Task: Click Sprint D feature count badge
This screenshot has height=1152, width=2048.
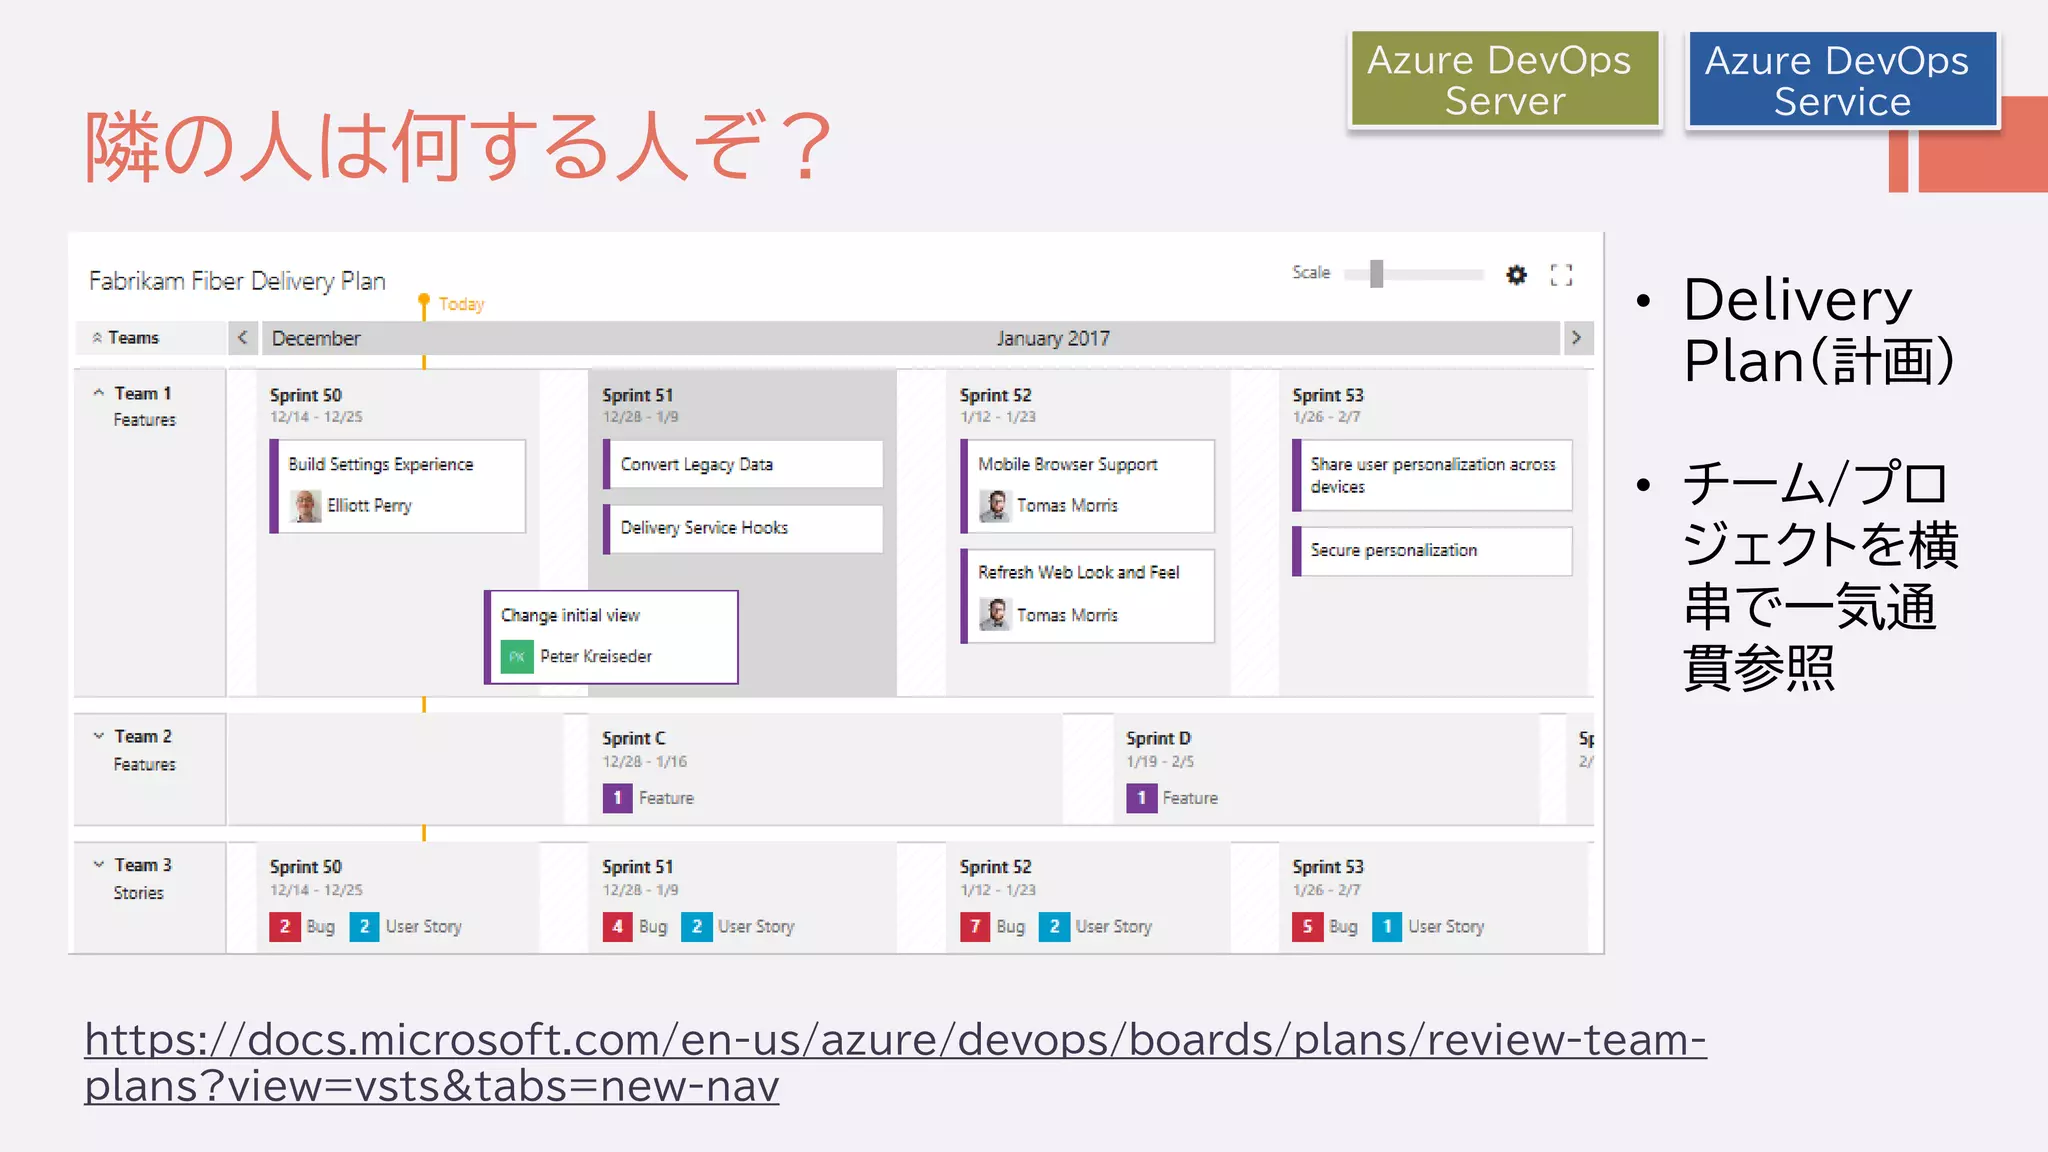Action: pyautogui.click(x=1141, y=798)
